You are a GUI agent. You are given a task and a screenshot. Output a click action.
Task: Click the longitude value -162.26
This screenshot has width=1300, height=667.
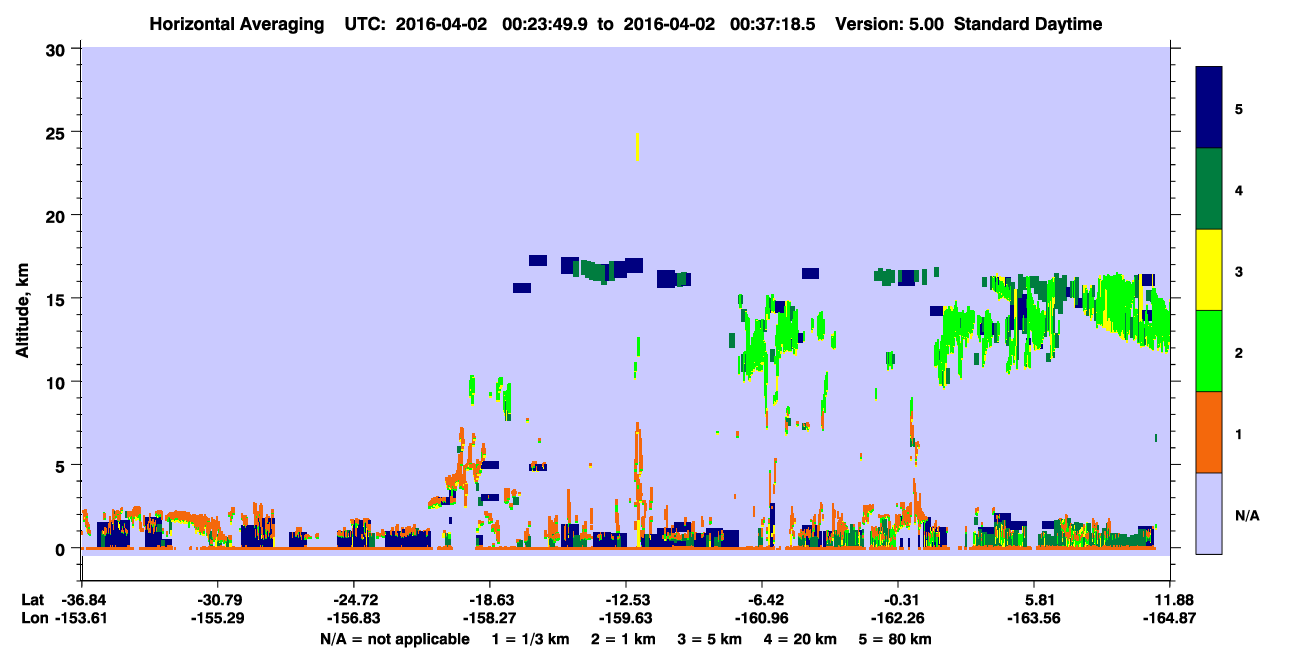(899, 618)
